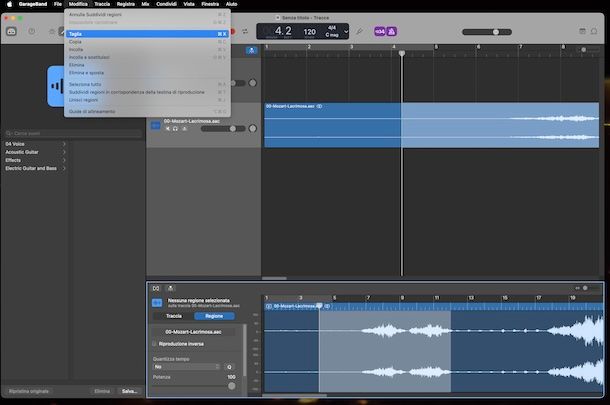Toggle the editor Catch playhead icon
The height and width of the screenshot is (405, 610).
click(x=170, y=288)
